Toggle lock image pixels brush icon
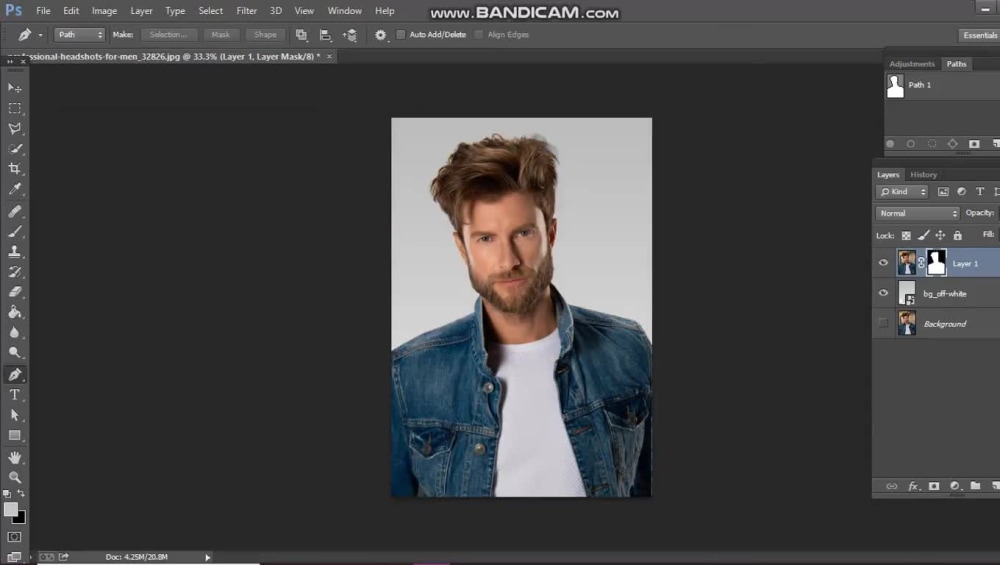Viewport: 1000px width, 565px height. pyautogui.click(x=923, y=235)
